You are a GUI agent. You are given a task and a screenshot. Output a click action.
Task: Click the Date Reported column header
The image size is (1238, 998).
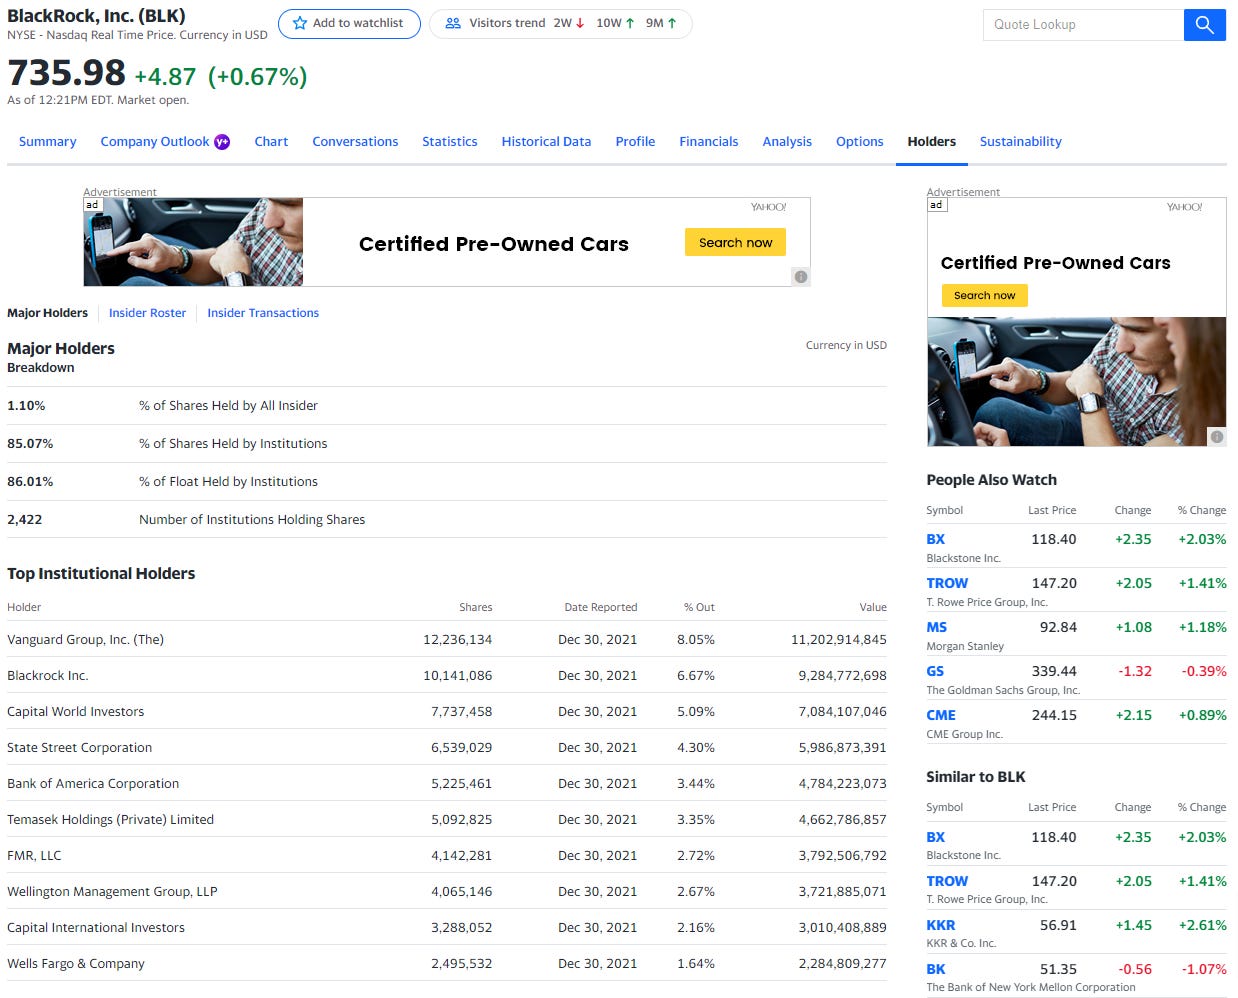pos(600,607)
